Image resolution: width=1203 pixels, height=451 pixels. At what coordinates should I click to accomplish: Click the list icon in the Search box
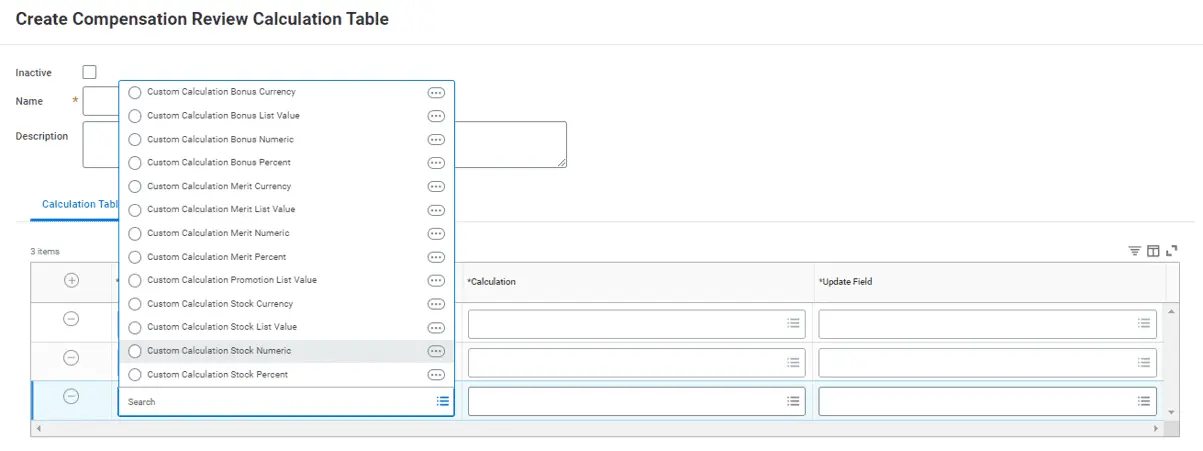pos(443,402)
